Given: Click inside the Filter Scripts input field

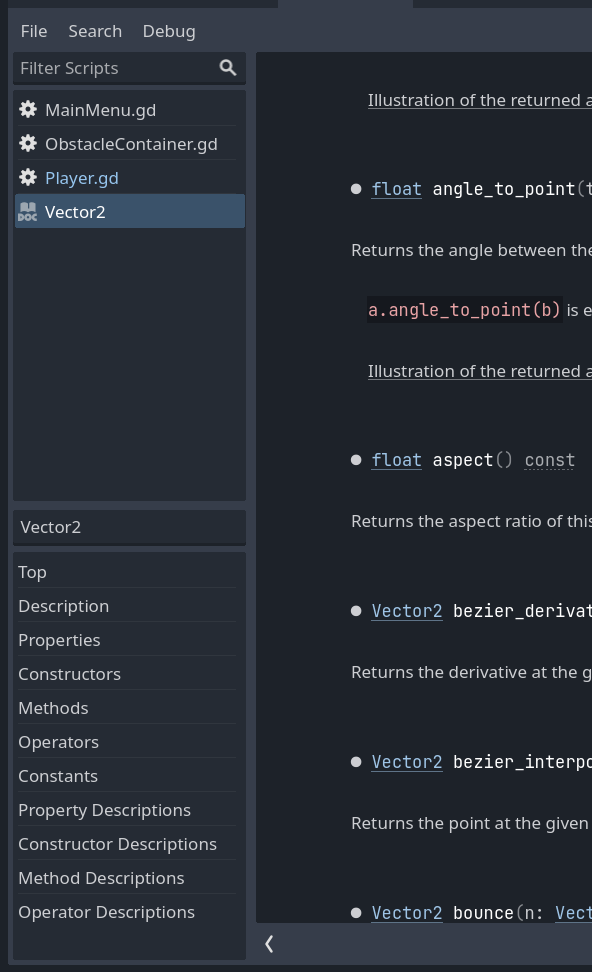Looking at the screenshot, I should pyautogui.click(x=110, y=67).
